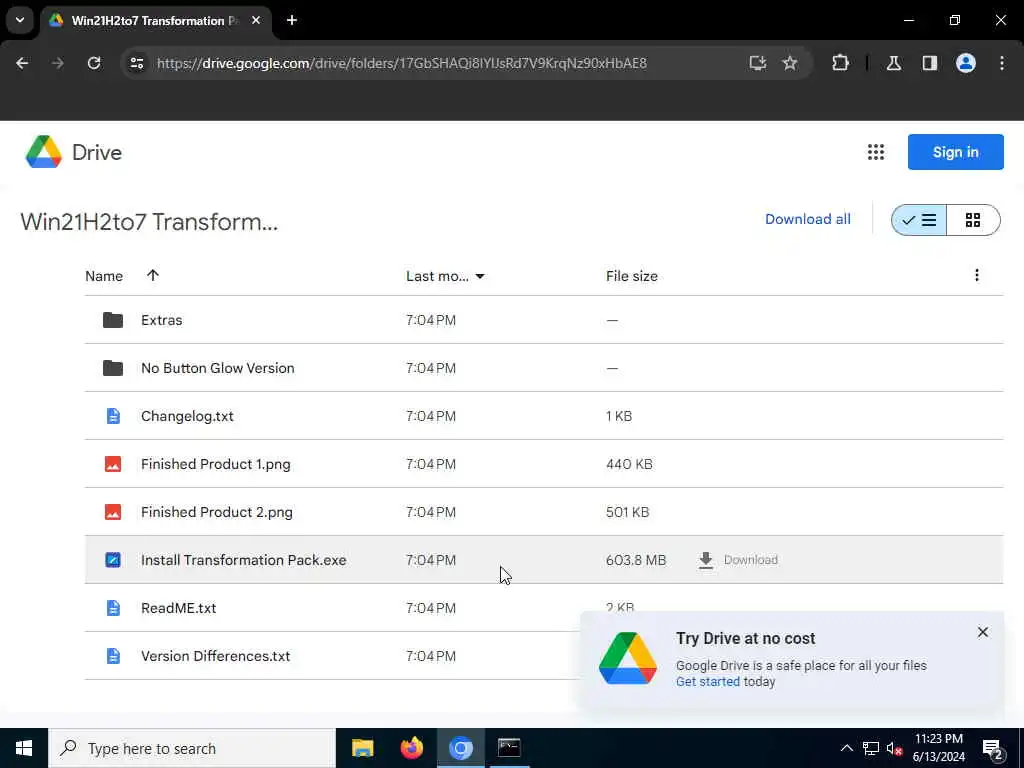Click the volume icon in the tray
The width and height of the screenshot is (1024, 768).
coord(894,748)
